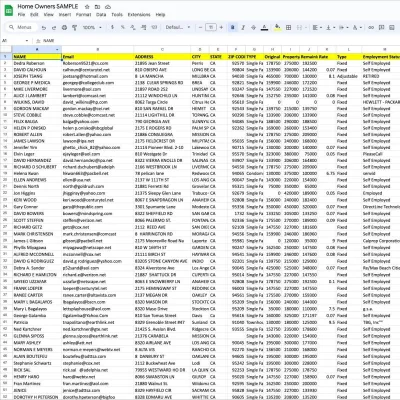Open the Insert menu
Viewport: 400px width, 400px height.
click(x=65, y=15)
